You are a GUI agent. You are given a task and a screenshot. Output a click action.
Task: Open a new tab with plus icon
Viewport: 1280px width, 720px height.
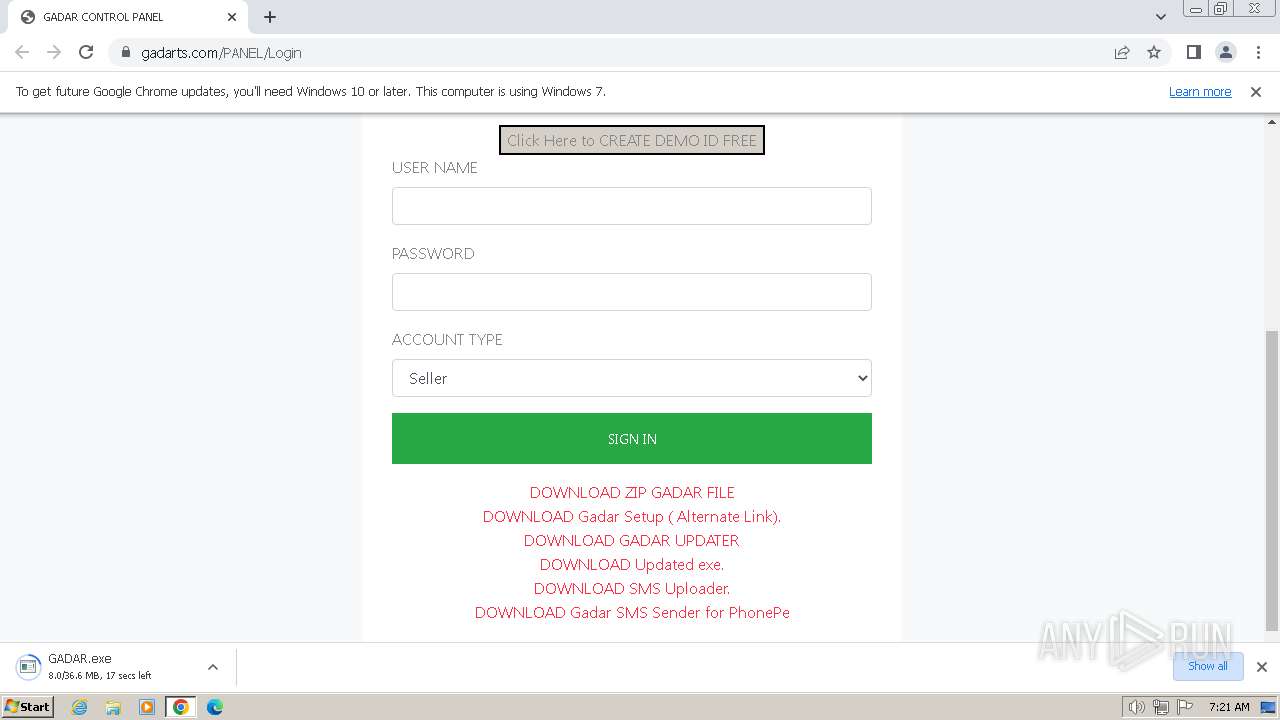[x=270, y=17]
